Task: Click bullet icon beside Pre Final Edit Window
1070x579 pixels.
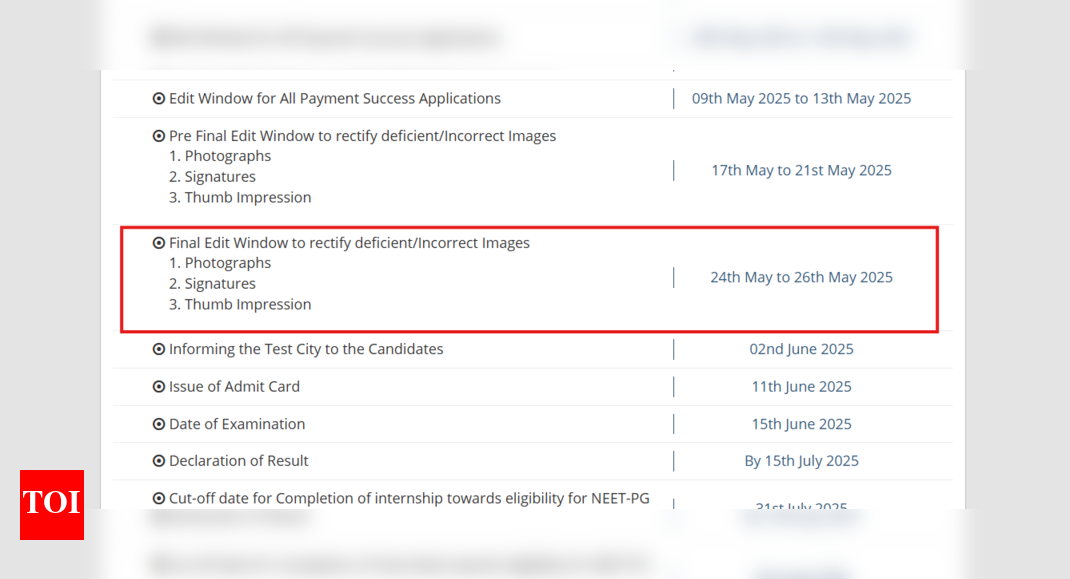Action: 159,136
